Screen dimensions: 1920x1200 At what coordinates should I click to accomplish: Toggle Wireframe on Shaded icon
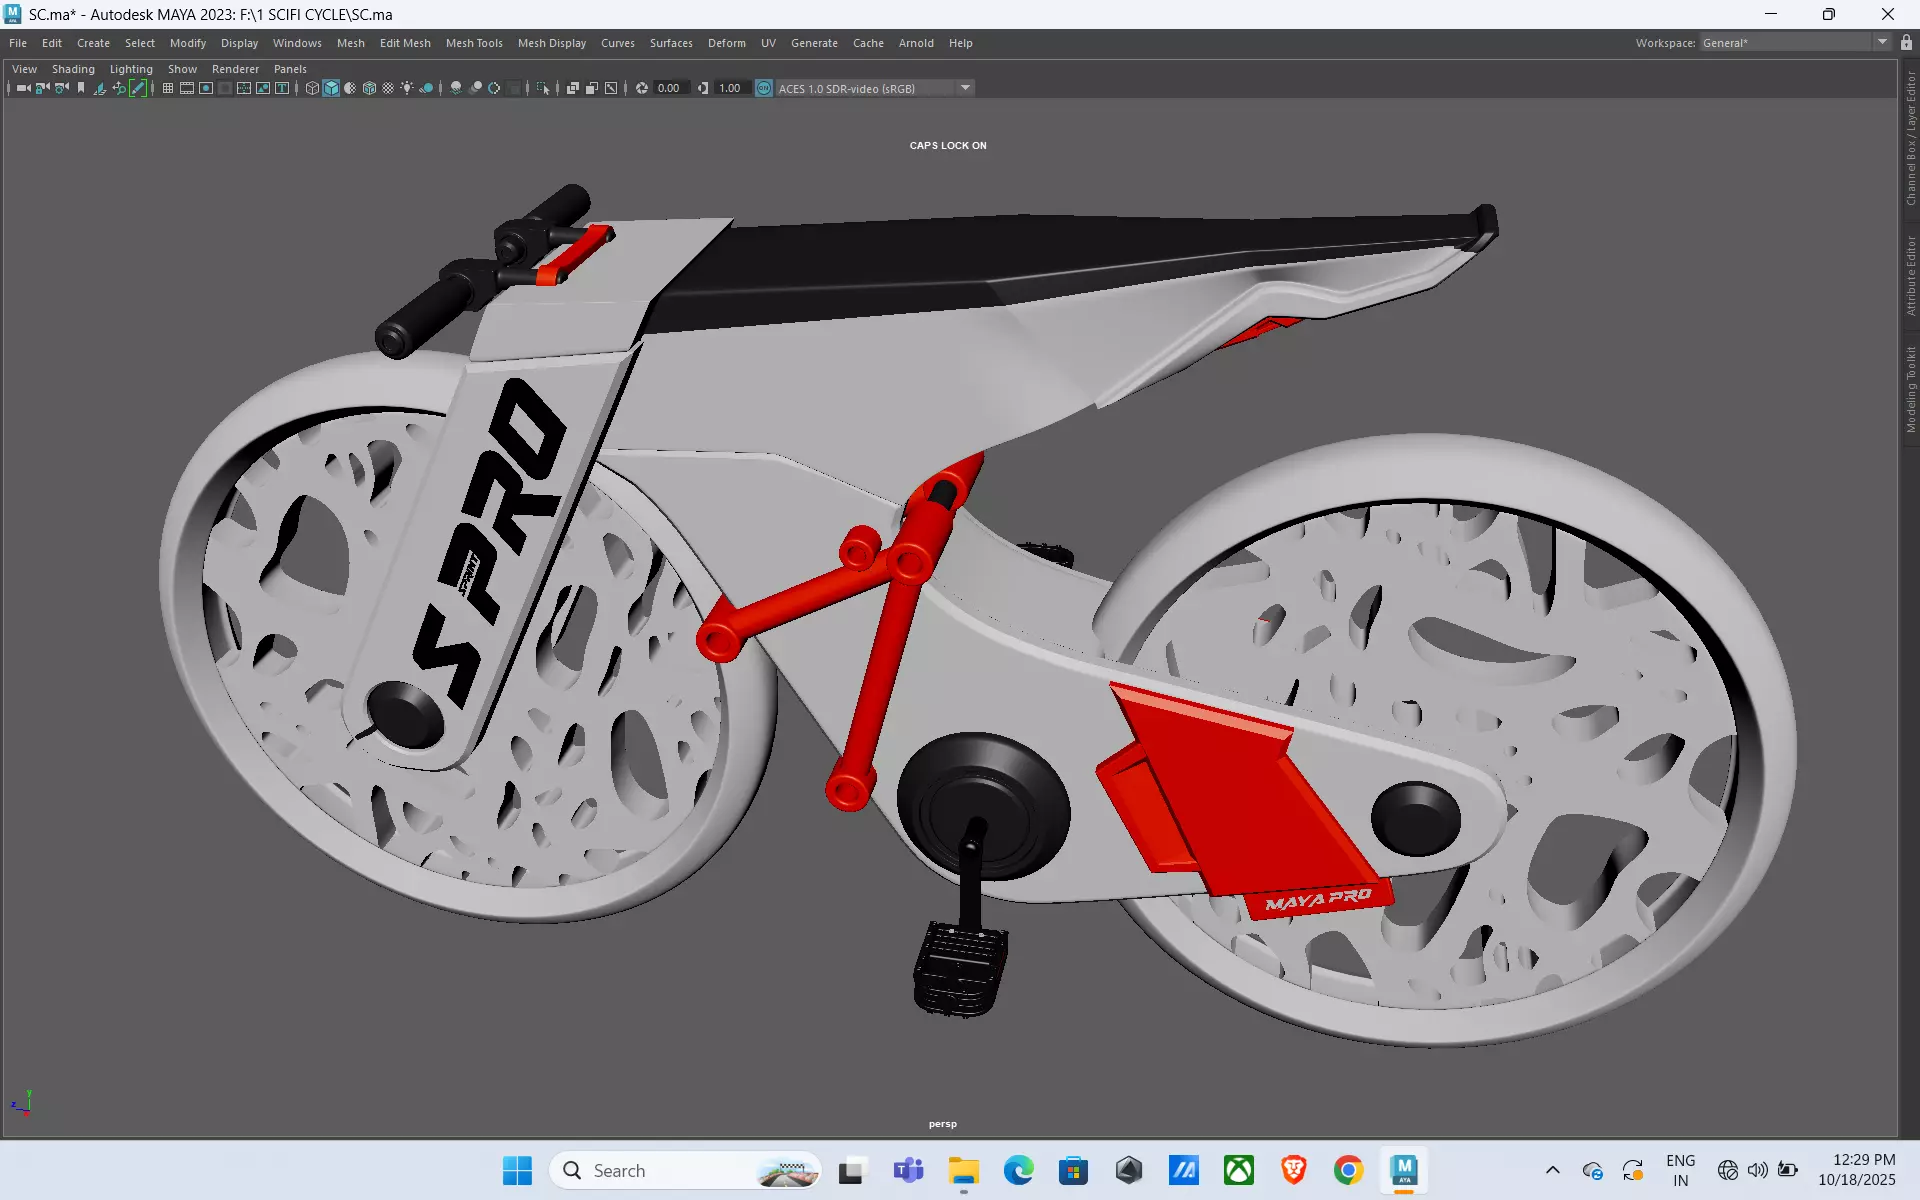pyautogui.click(x=369, y=88)
